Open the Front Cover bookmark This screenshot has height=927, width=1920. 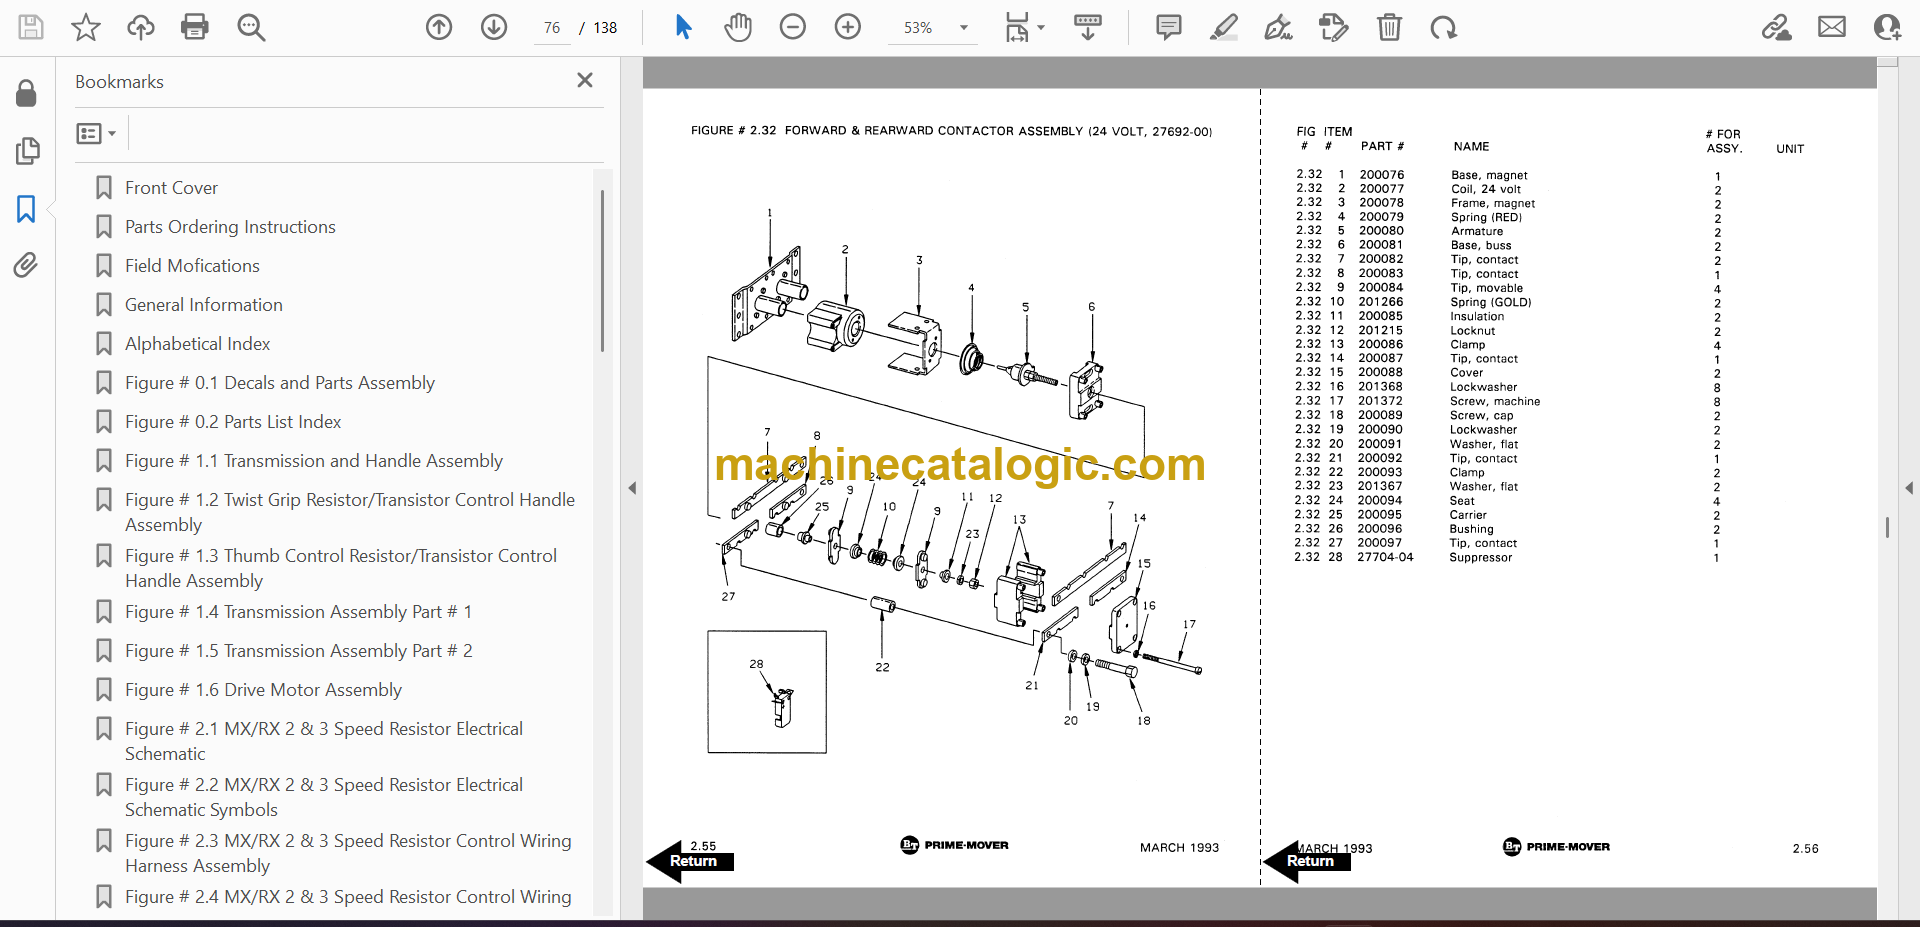[x=171, y=188]
